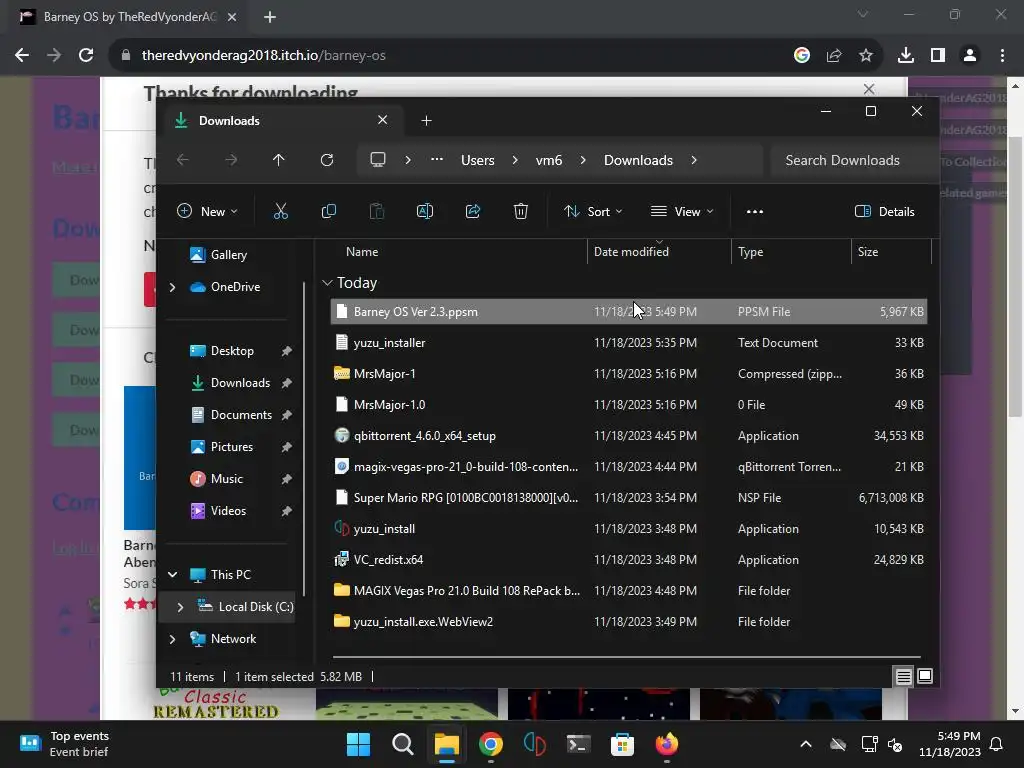
Task: Go up one folder with the Up arrow
Action: click(278, 160)
